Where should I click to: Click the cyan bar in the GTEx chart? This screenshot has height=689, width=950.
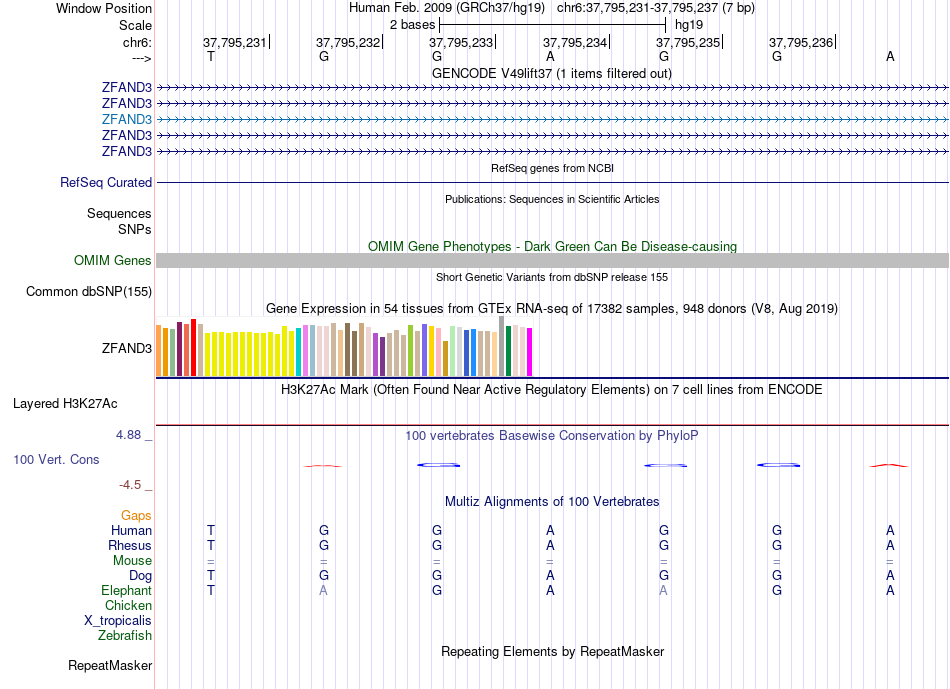tap(299, 352)
